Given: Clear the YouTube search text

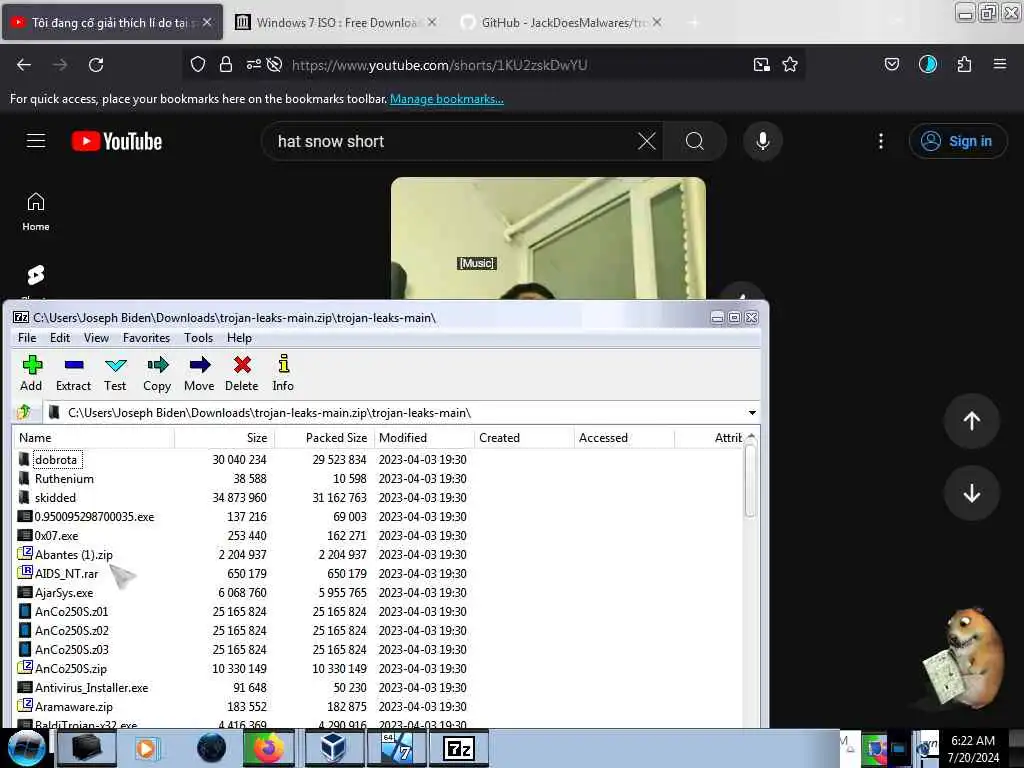Looking at the screenshot, I should pyautogui.click(x=647, y=141).
